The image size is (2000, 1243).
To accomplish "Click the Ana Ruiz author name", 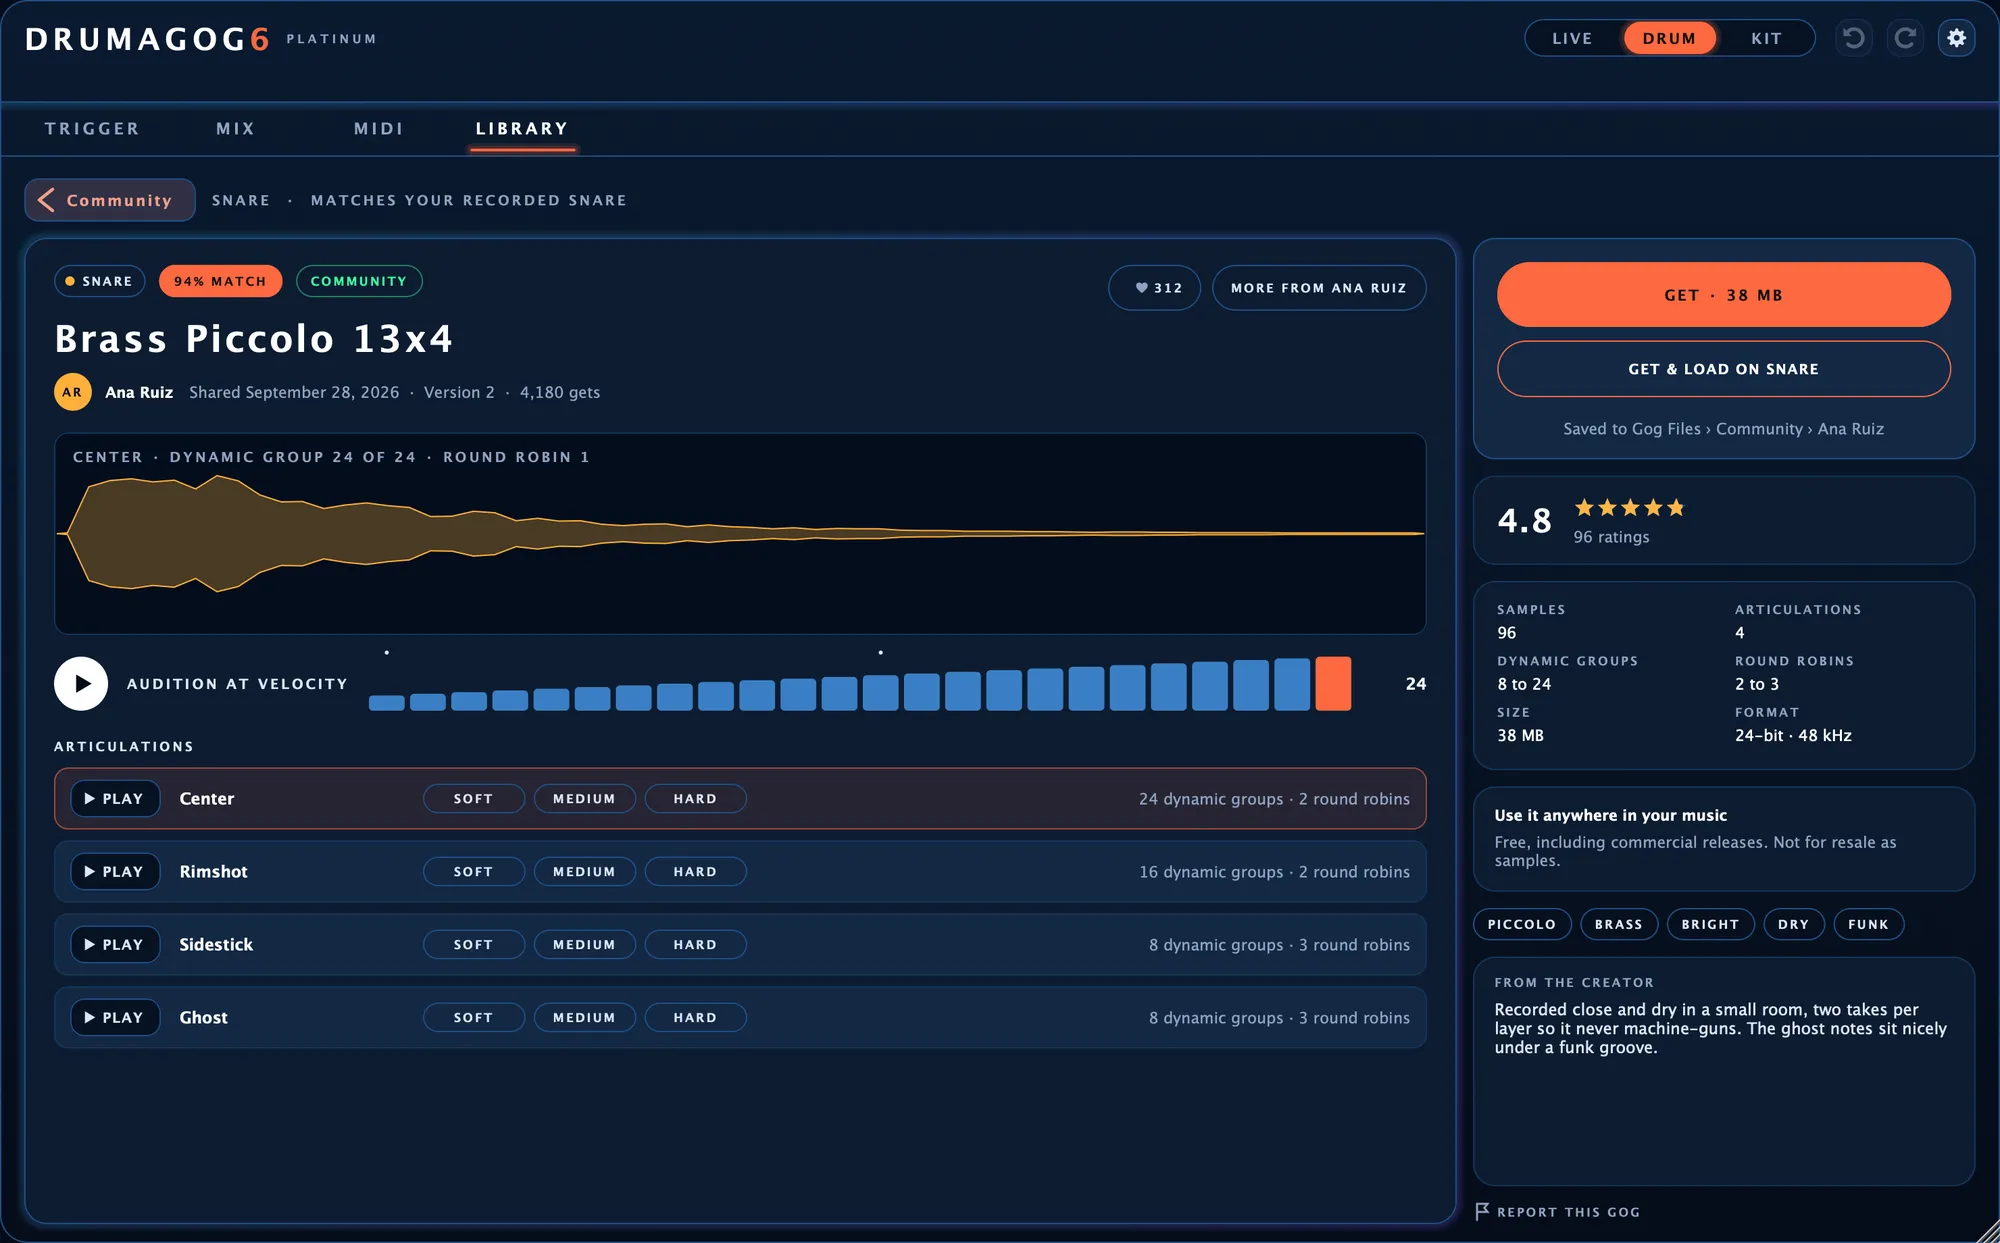I will [139, 392].
